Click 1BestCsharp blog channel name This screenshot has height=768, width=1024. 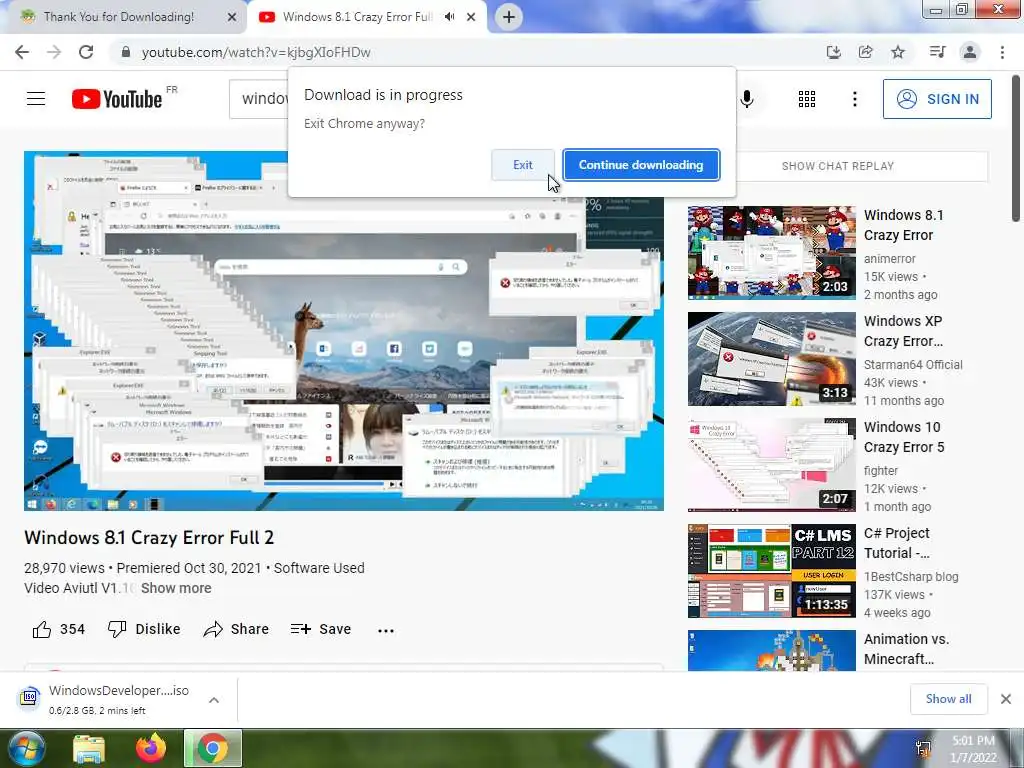point(911,577)
